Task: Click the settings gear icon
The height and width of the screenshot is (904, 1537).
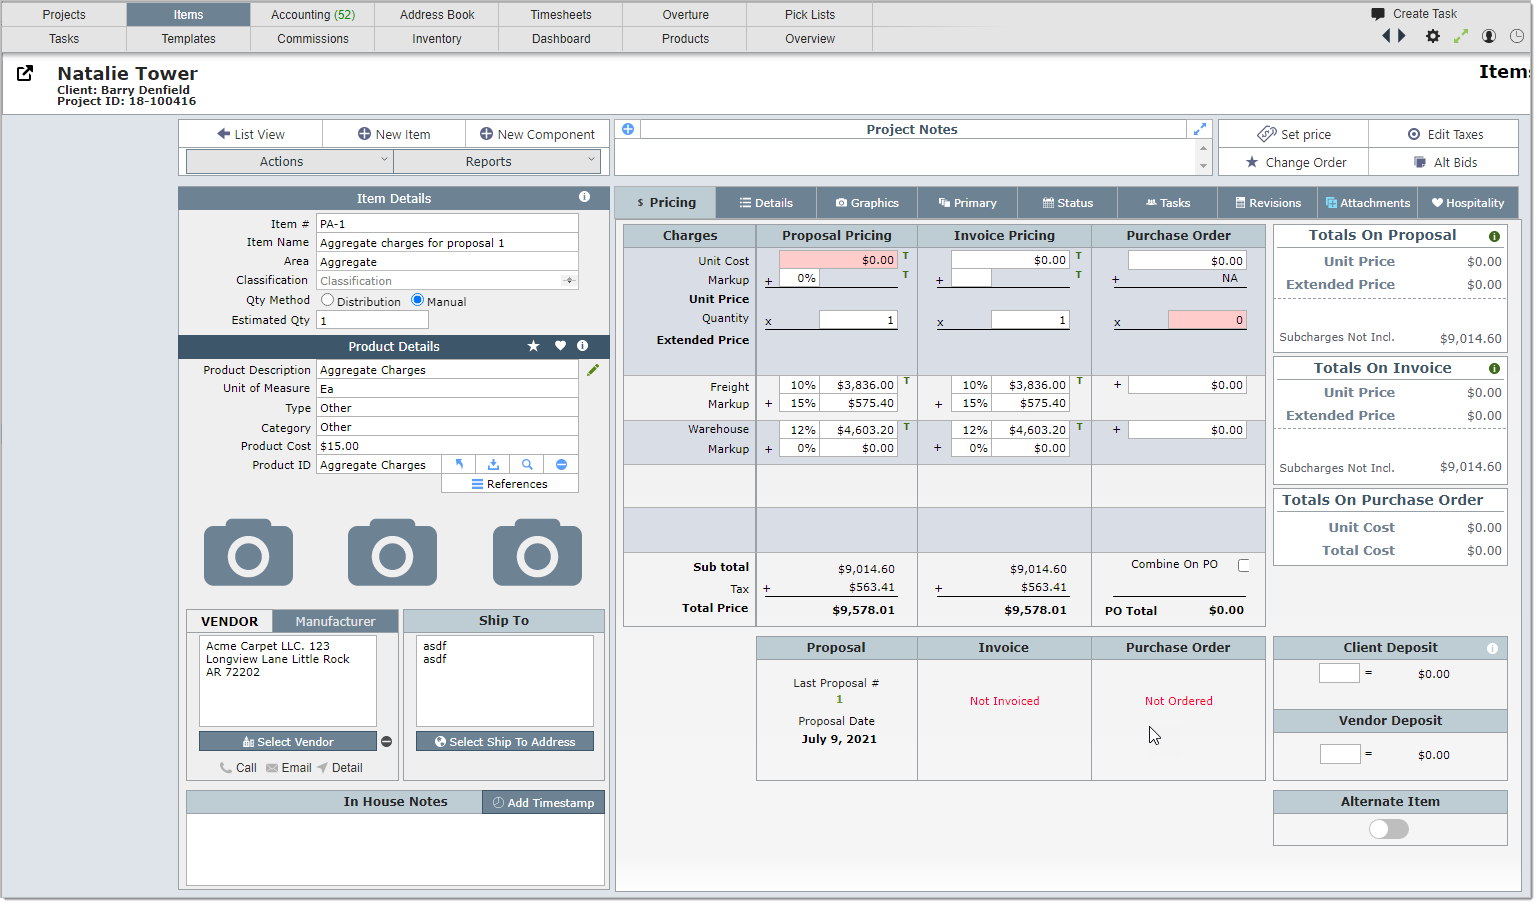Action: click(1433, 36)
